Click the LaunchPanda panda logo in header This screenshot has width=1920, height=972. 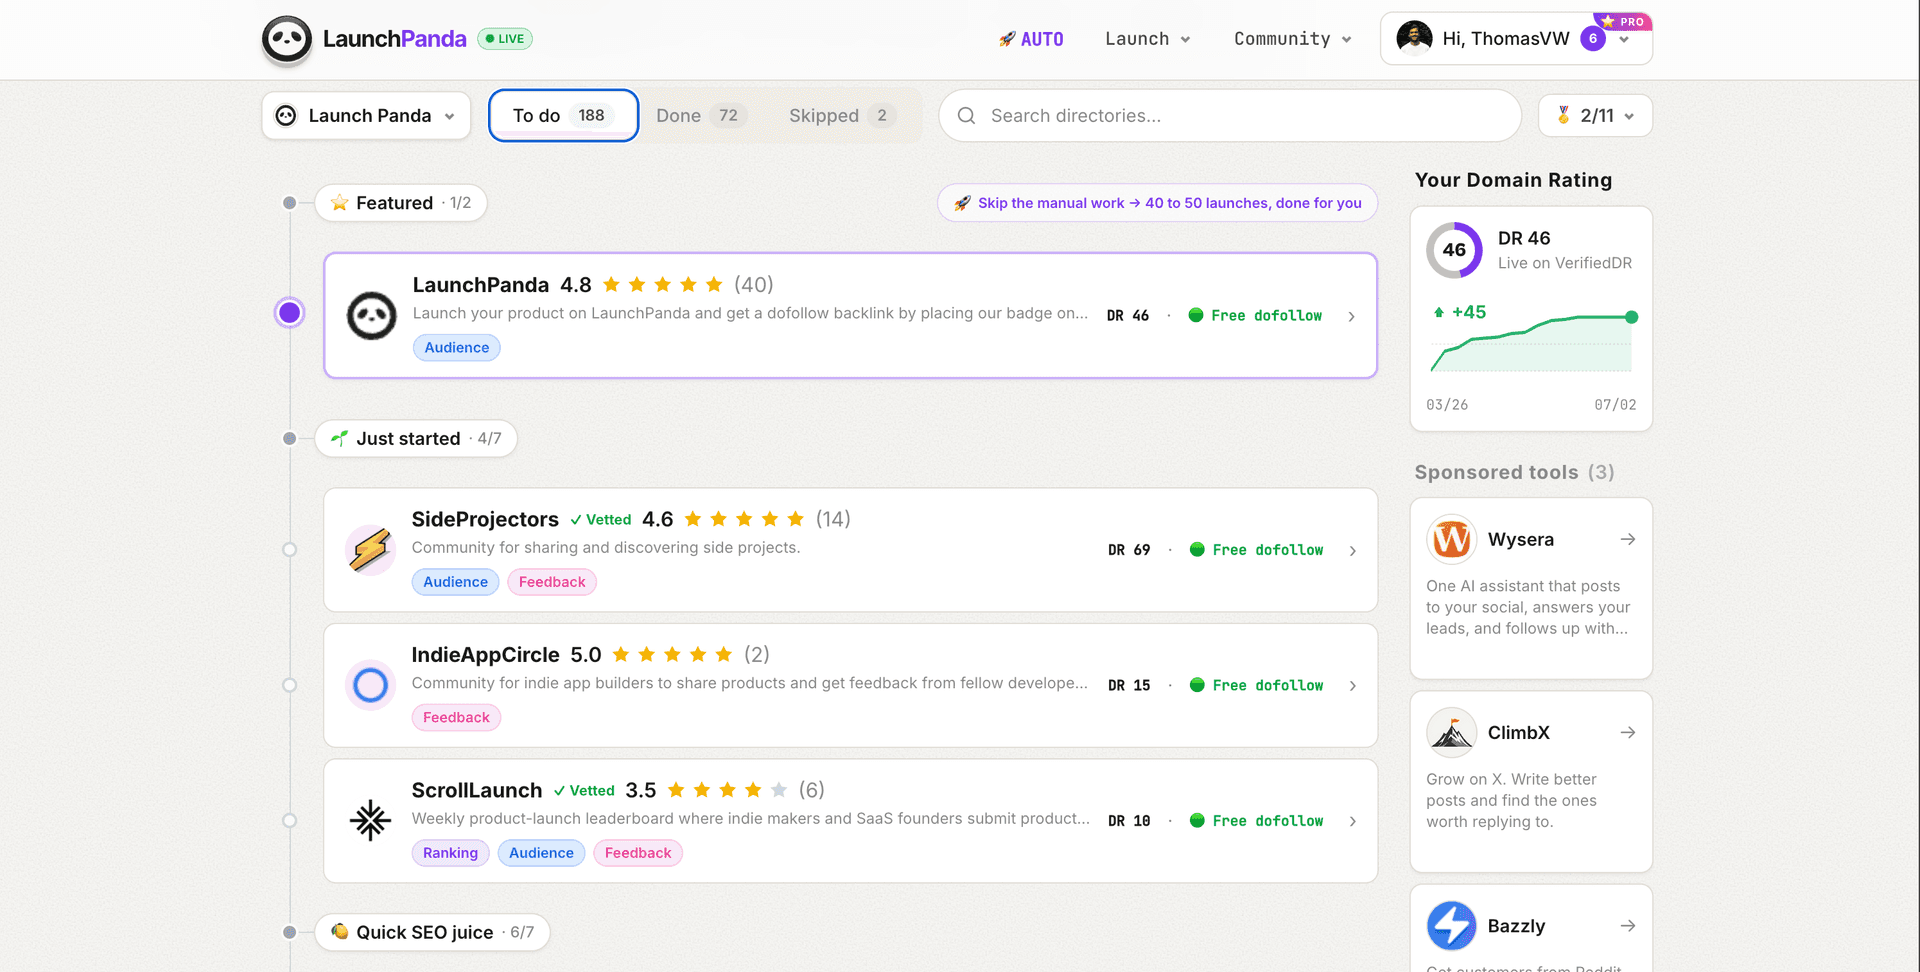point(287,40)
